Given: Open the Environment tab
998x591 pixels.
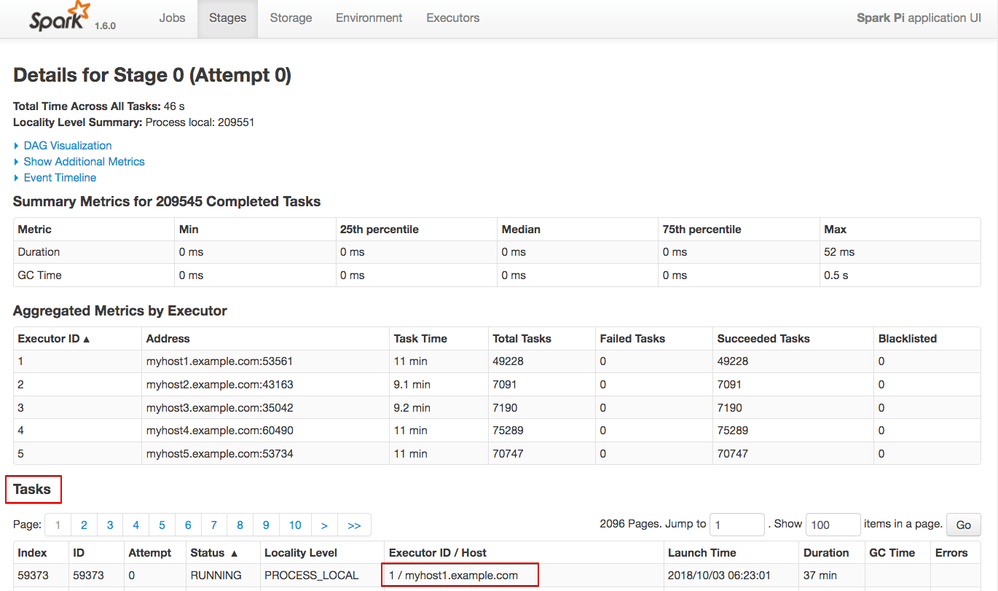Looking at the screenshot, I should (x=369, y=18).
